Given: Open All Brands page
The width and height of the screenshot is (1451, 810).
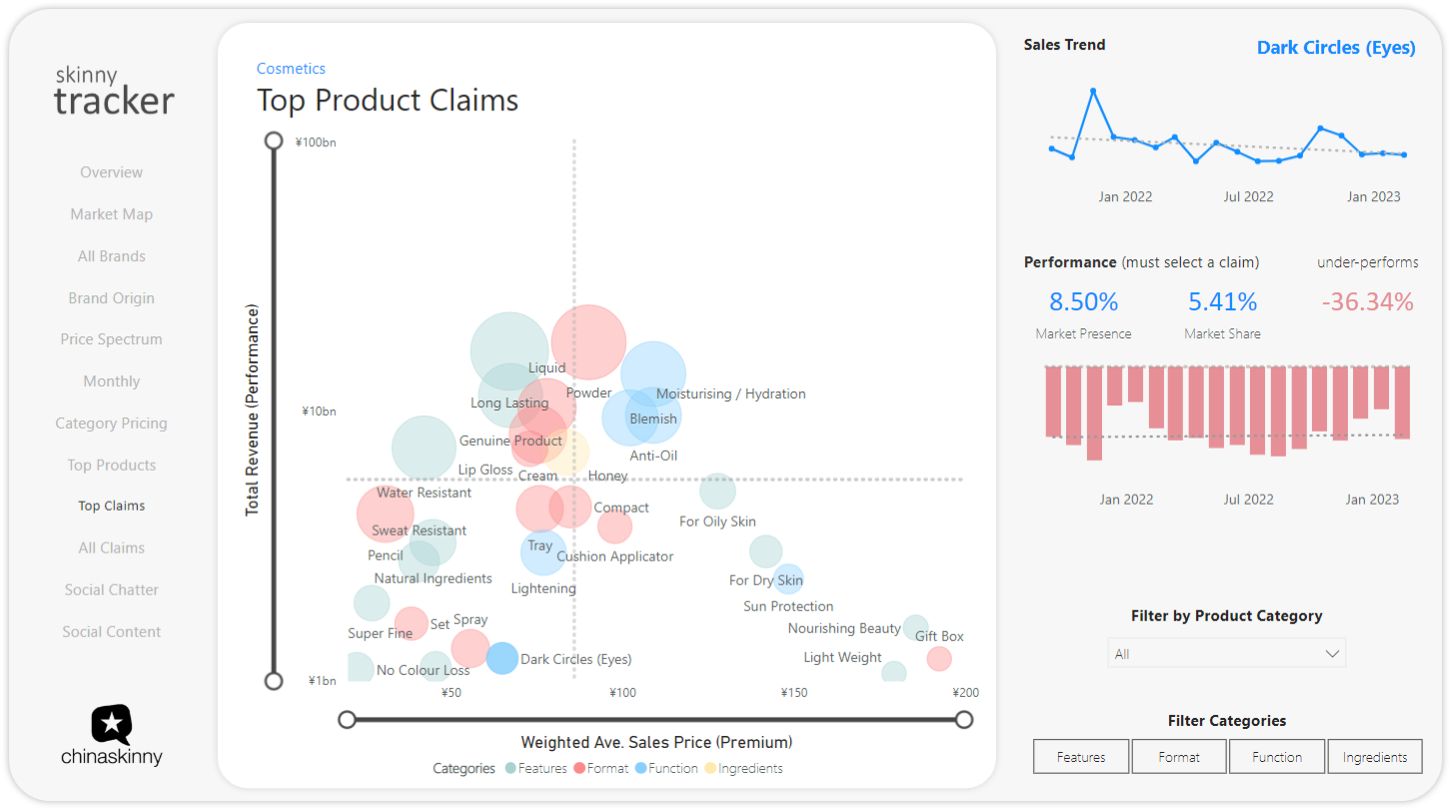Looking at the screenshot, I should pyautogui.click(x=111, y=256).
